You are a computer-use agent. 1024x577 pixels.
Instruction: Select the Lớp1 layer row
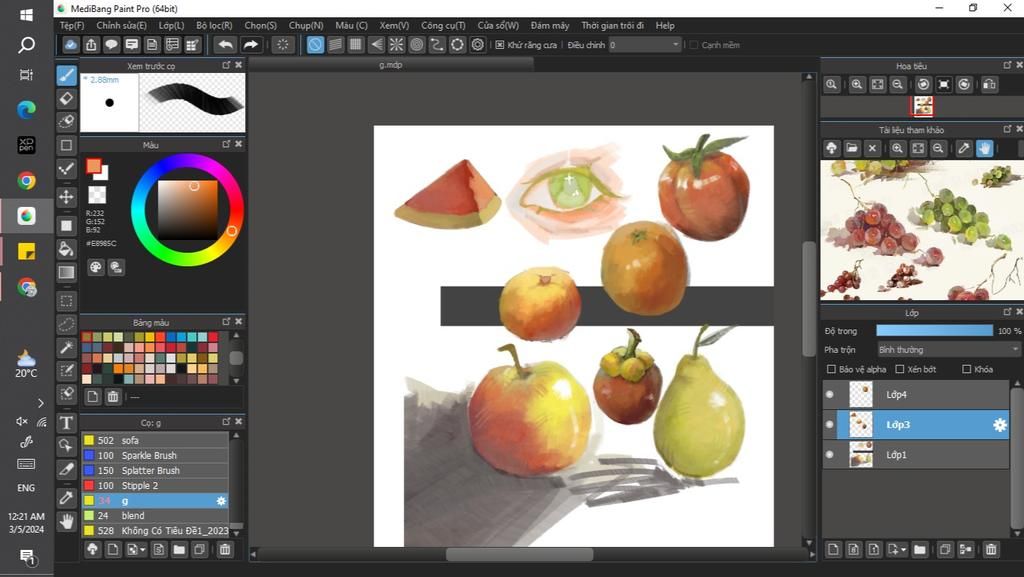click(916, 454)
